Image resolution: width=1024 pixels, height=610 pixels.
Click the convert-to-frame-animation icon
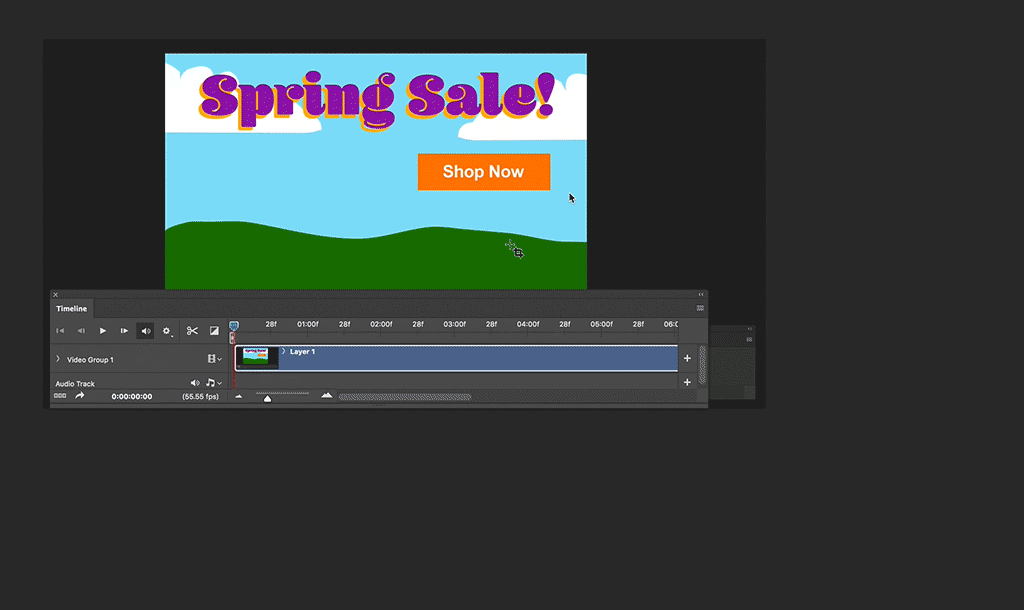58,395
